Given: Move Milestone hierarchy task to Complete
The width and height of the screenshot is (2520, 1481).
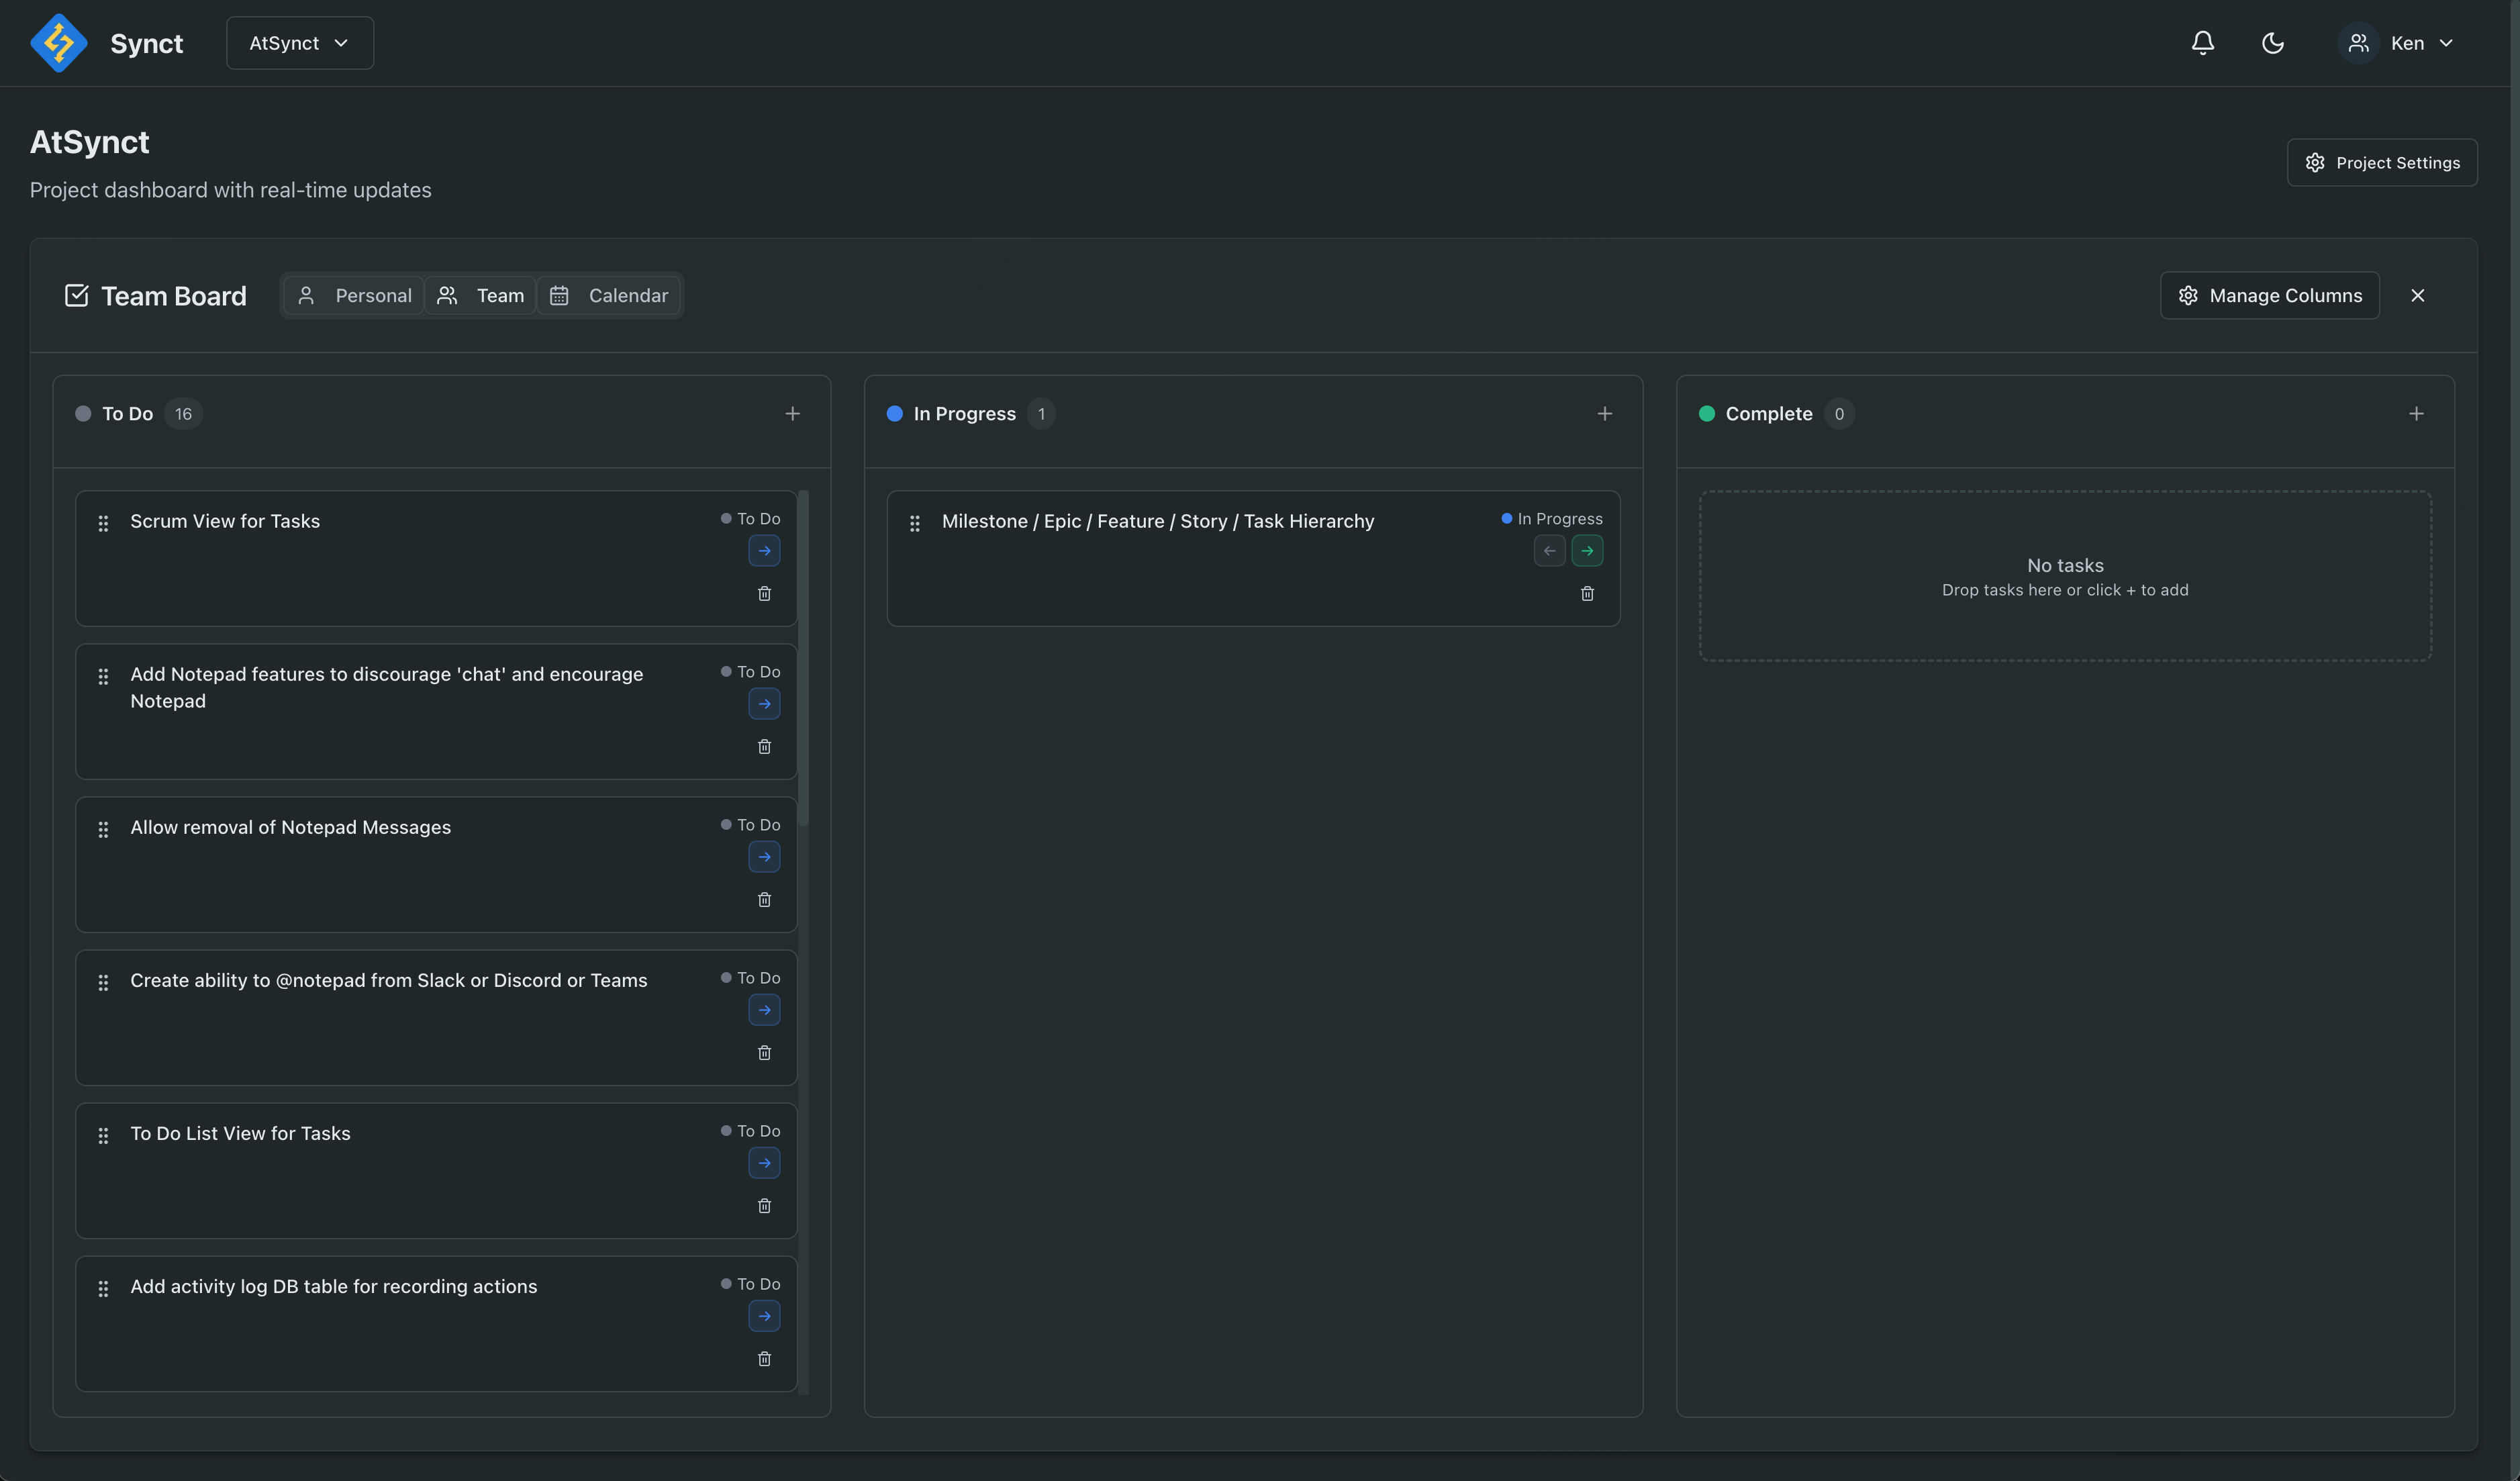Looking at the screenshot, I should pos(1587,550).
